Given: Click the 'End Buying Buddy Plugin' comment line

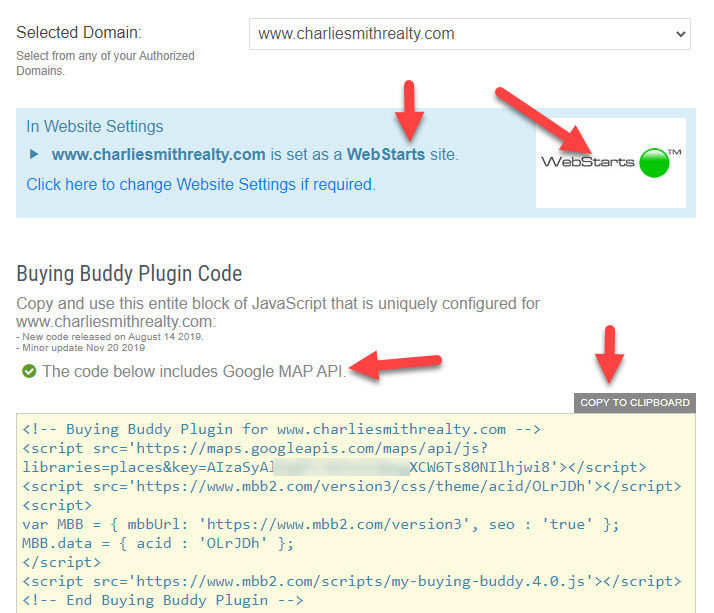Looking at the screenshot, I should coord(163,600).
